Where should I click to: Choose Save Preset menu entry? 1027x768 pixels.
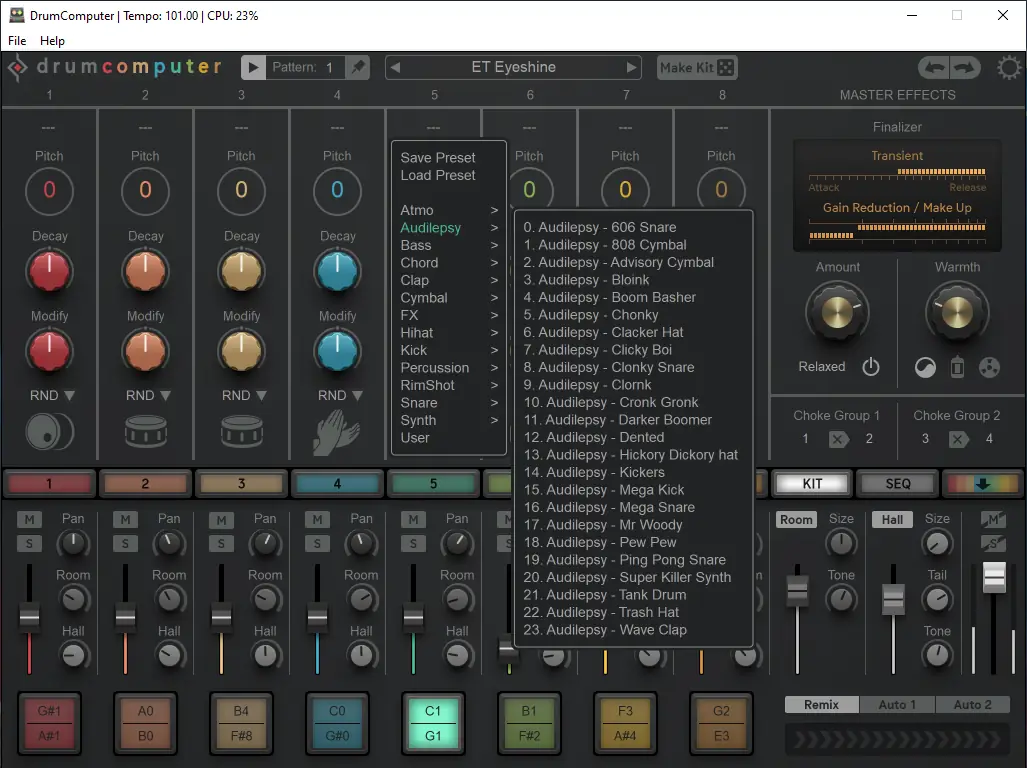(438, 158)
